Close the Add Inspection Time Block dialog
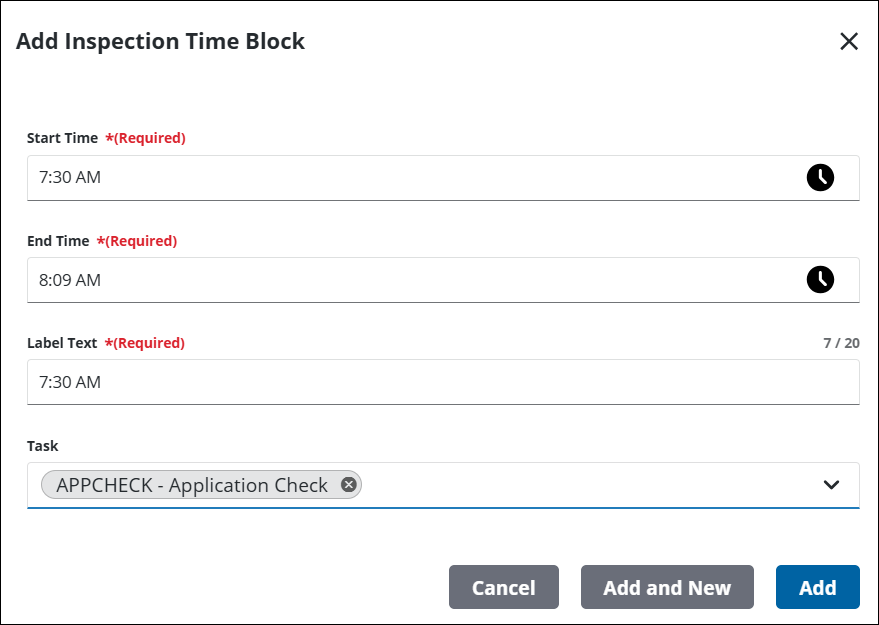The width and height of the screenshot is (879, 625). (x=849, y=41)
